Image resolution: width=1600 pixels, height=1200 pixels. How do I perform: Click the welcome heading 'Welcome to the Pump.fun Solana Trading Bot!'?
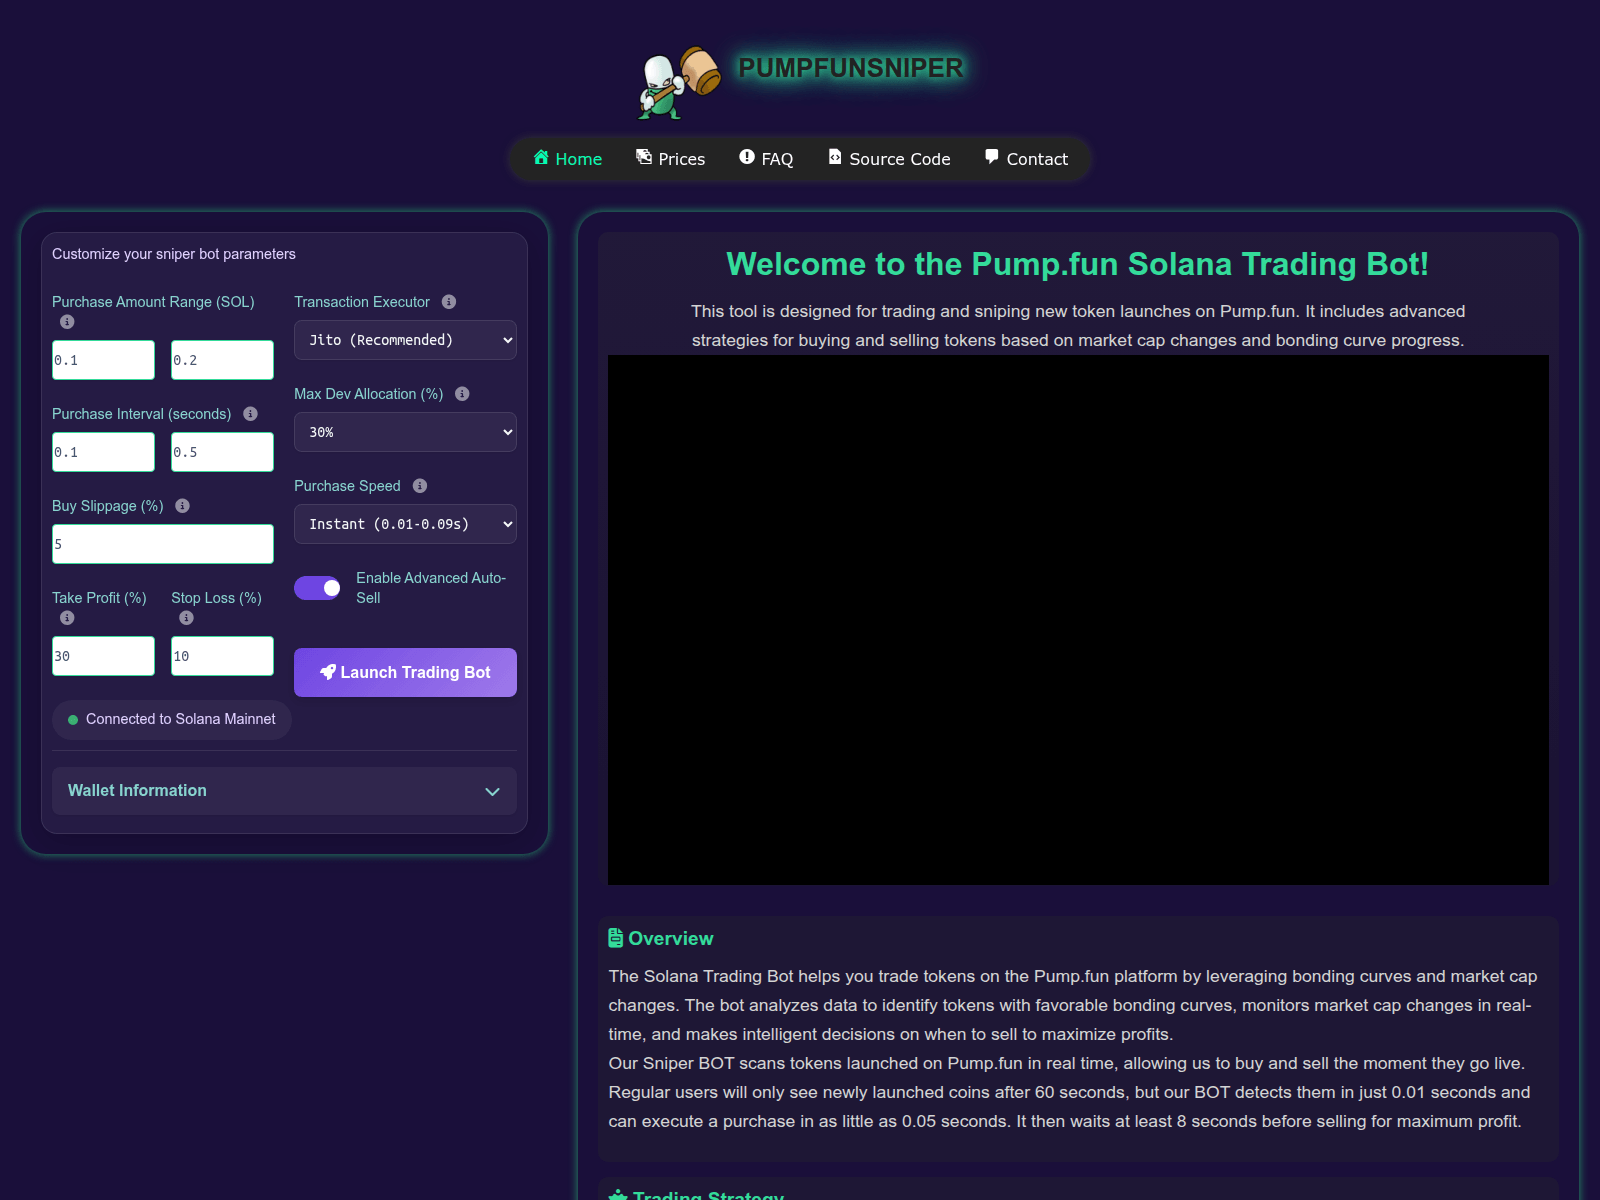pos(1078,264)
